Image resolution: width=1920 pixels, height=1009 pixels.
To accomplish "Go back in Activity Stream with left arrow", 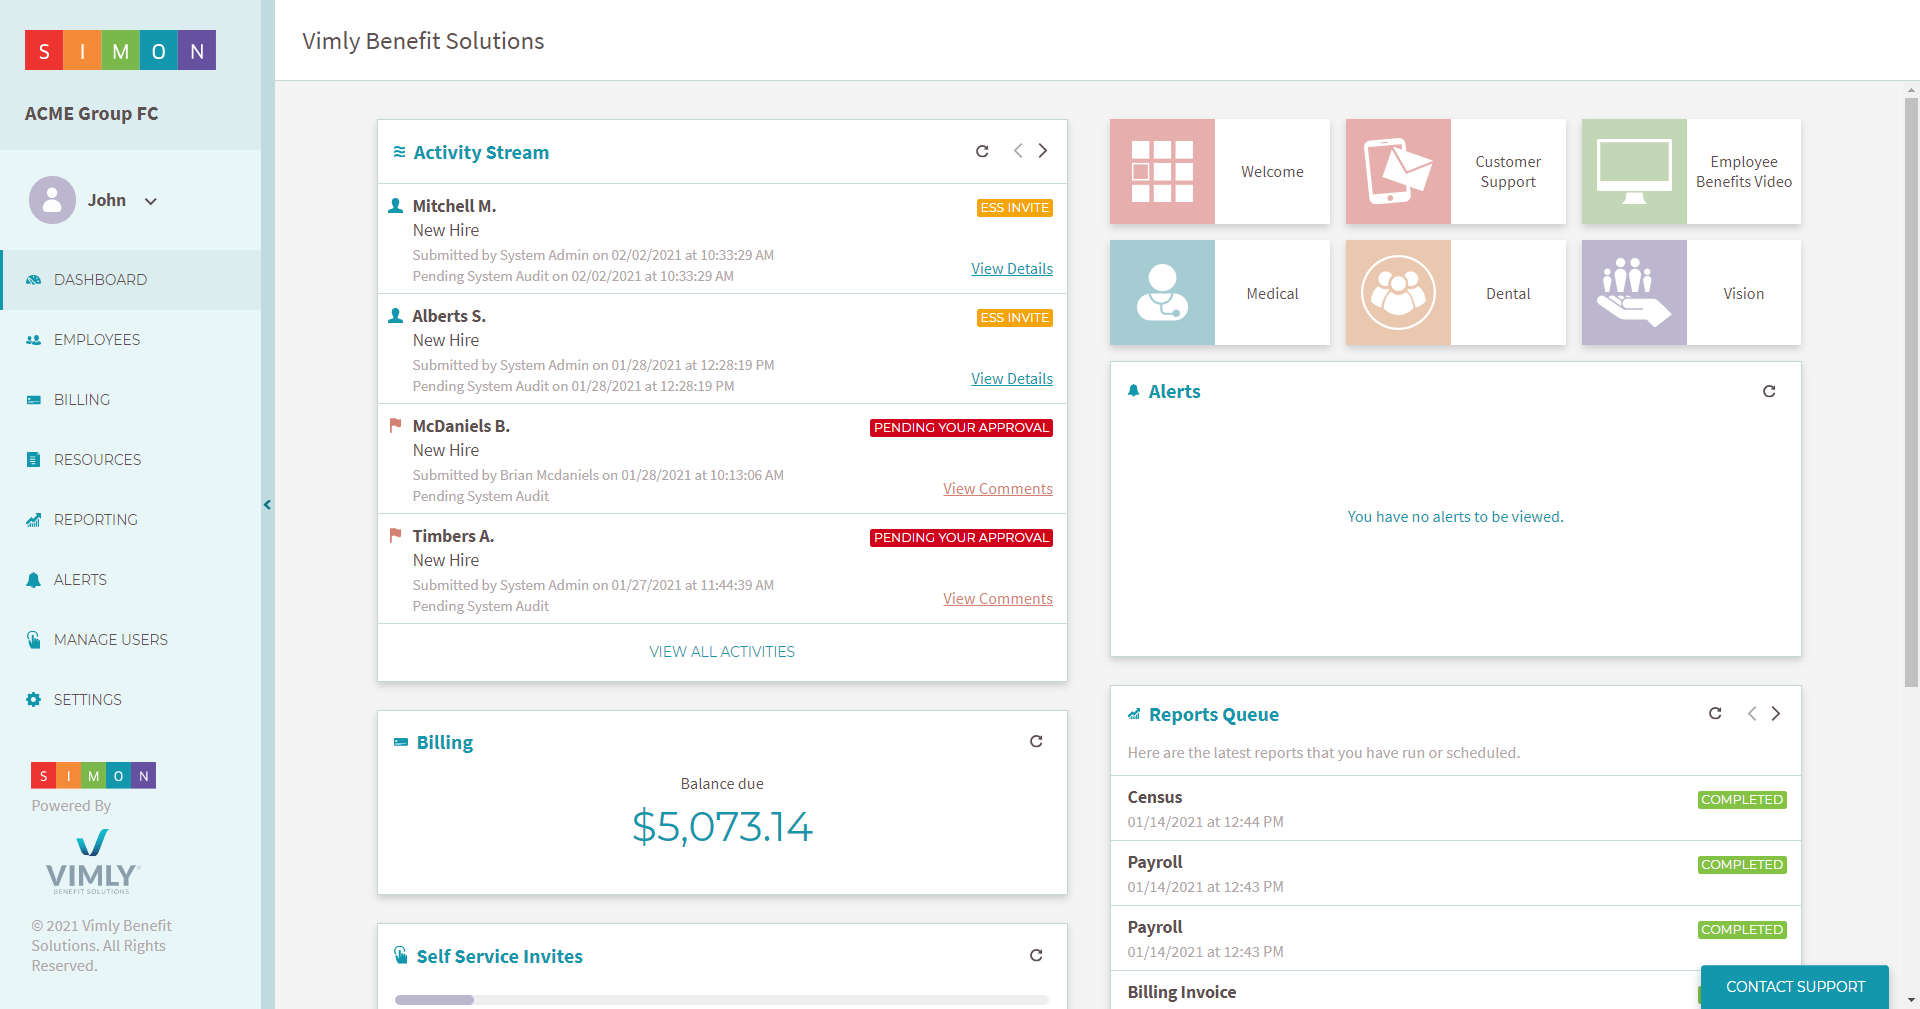I will click(1018, 151).
